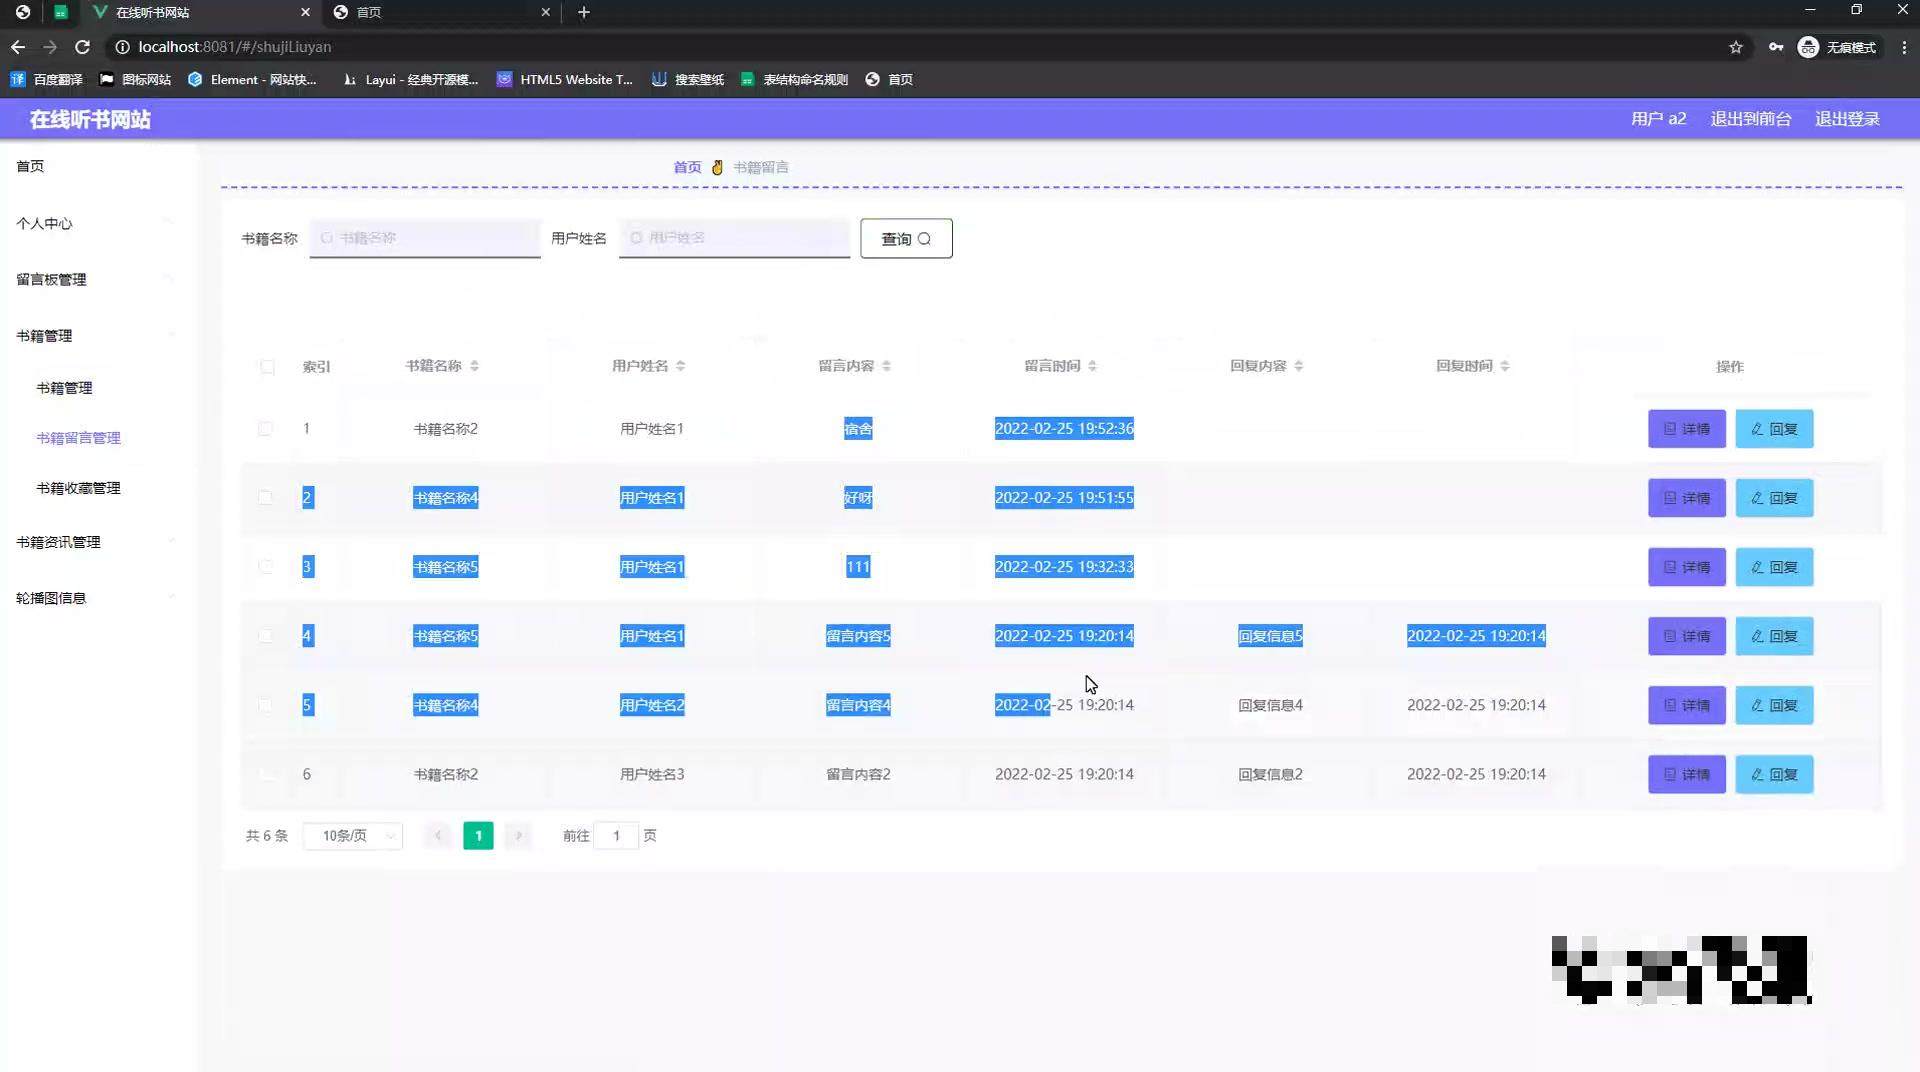The image size is (1920, 1072).
Task: Open the 10条/页 page size dropdown
Action: pyautogui.click(x=352, y=836)
